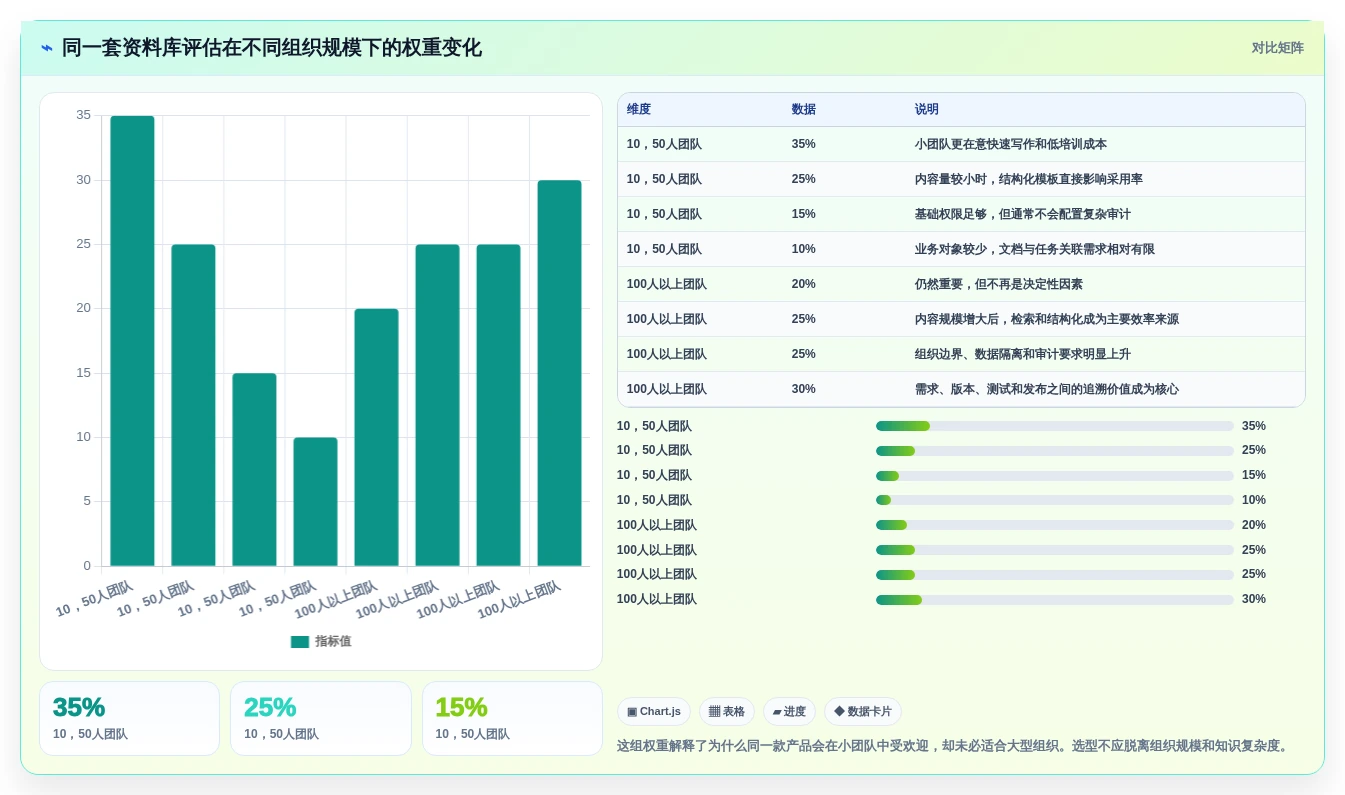Select the 进度 chip

pyautogui.click(x=790, y=712)
